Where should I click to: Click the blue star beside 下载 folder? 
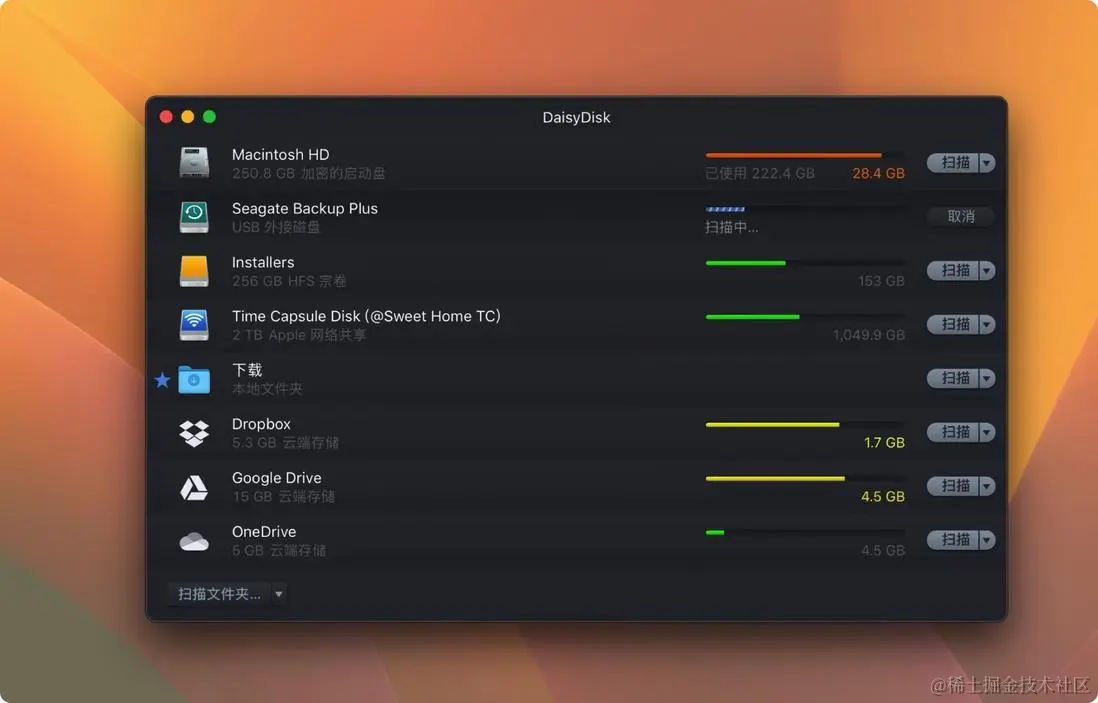[x=162, y=380]
